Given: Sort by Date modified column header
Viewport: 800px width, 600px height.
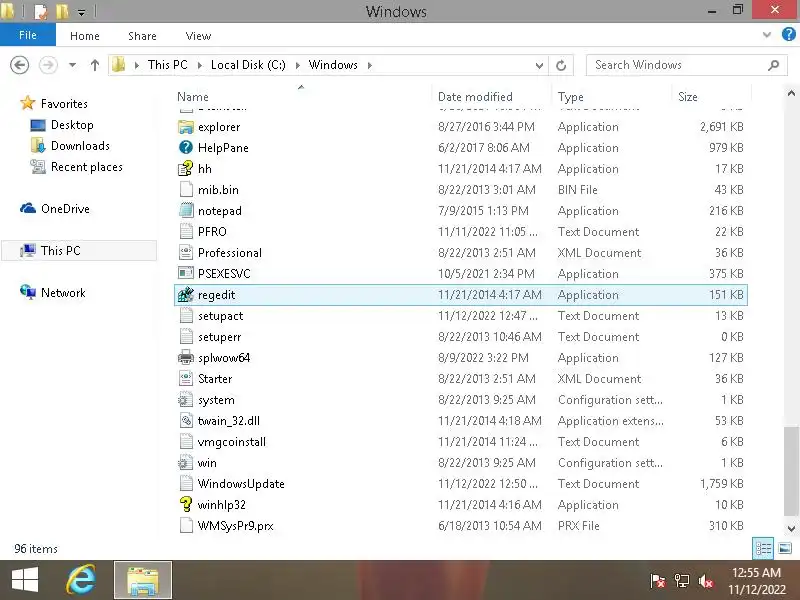Looking at the screenshot, I should [492, 97].
